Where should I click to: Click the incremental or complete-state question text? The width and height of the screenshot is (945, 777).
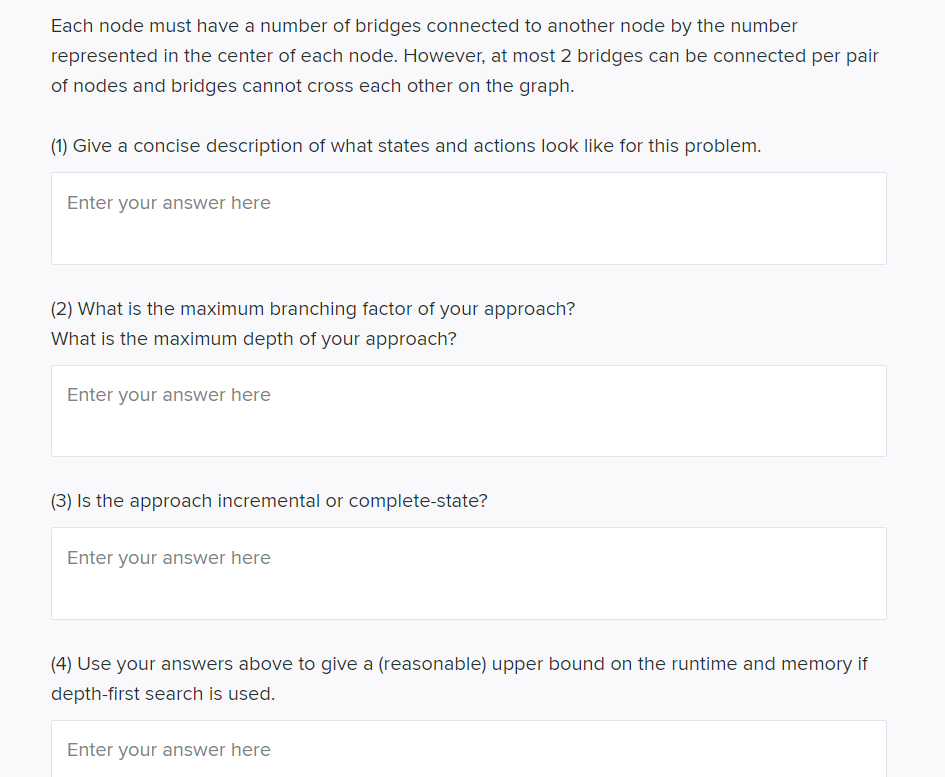tap(269, 501)
